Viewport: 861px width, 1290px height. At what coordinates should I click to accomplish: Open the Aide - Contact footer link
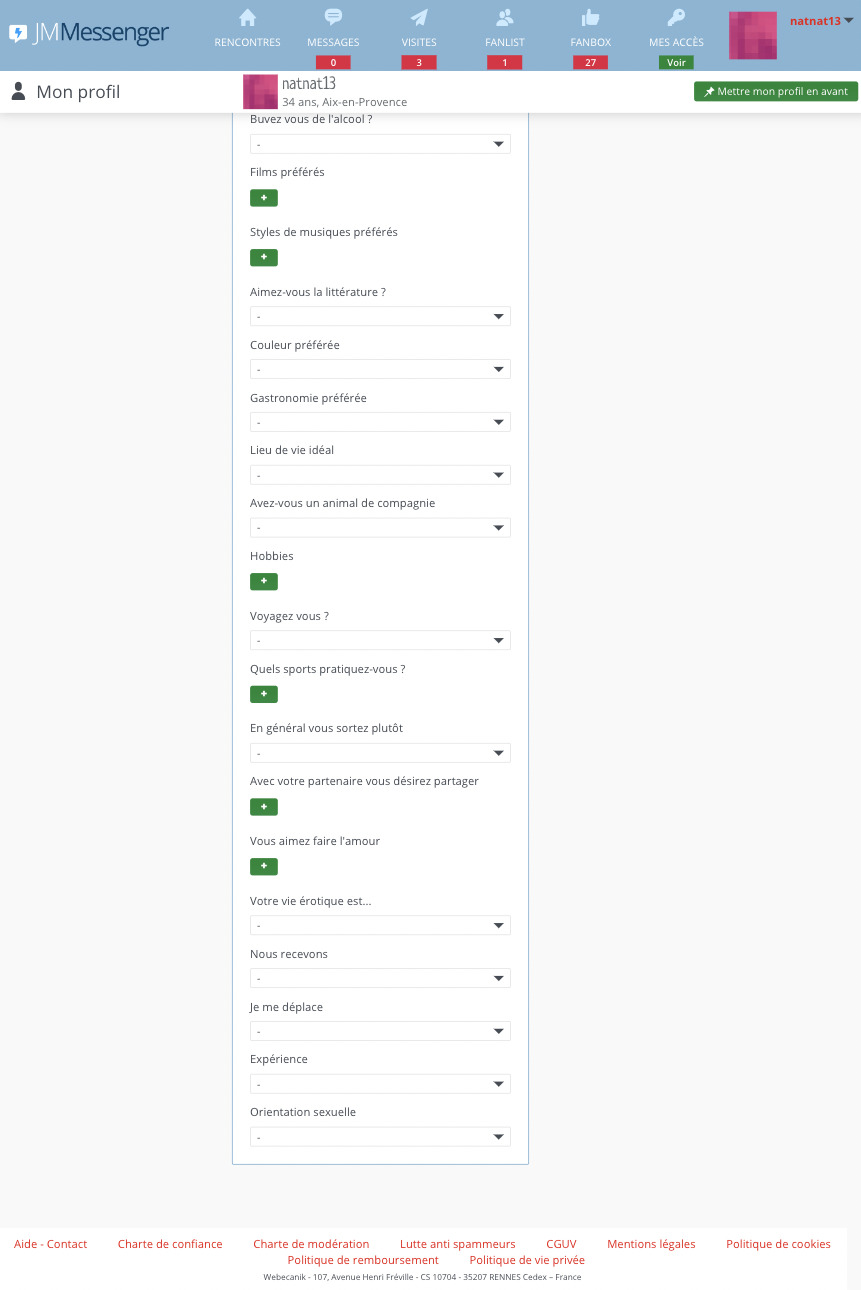pyautogui.click(x=51, y=1244)
